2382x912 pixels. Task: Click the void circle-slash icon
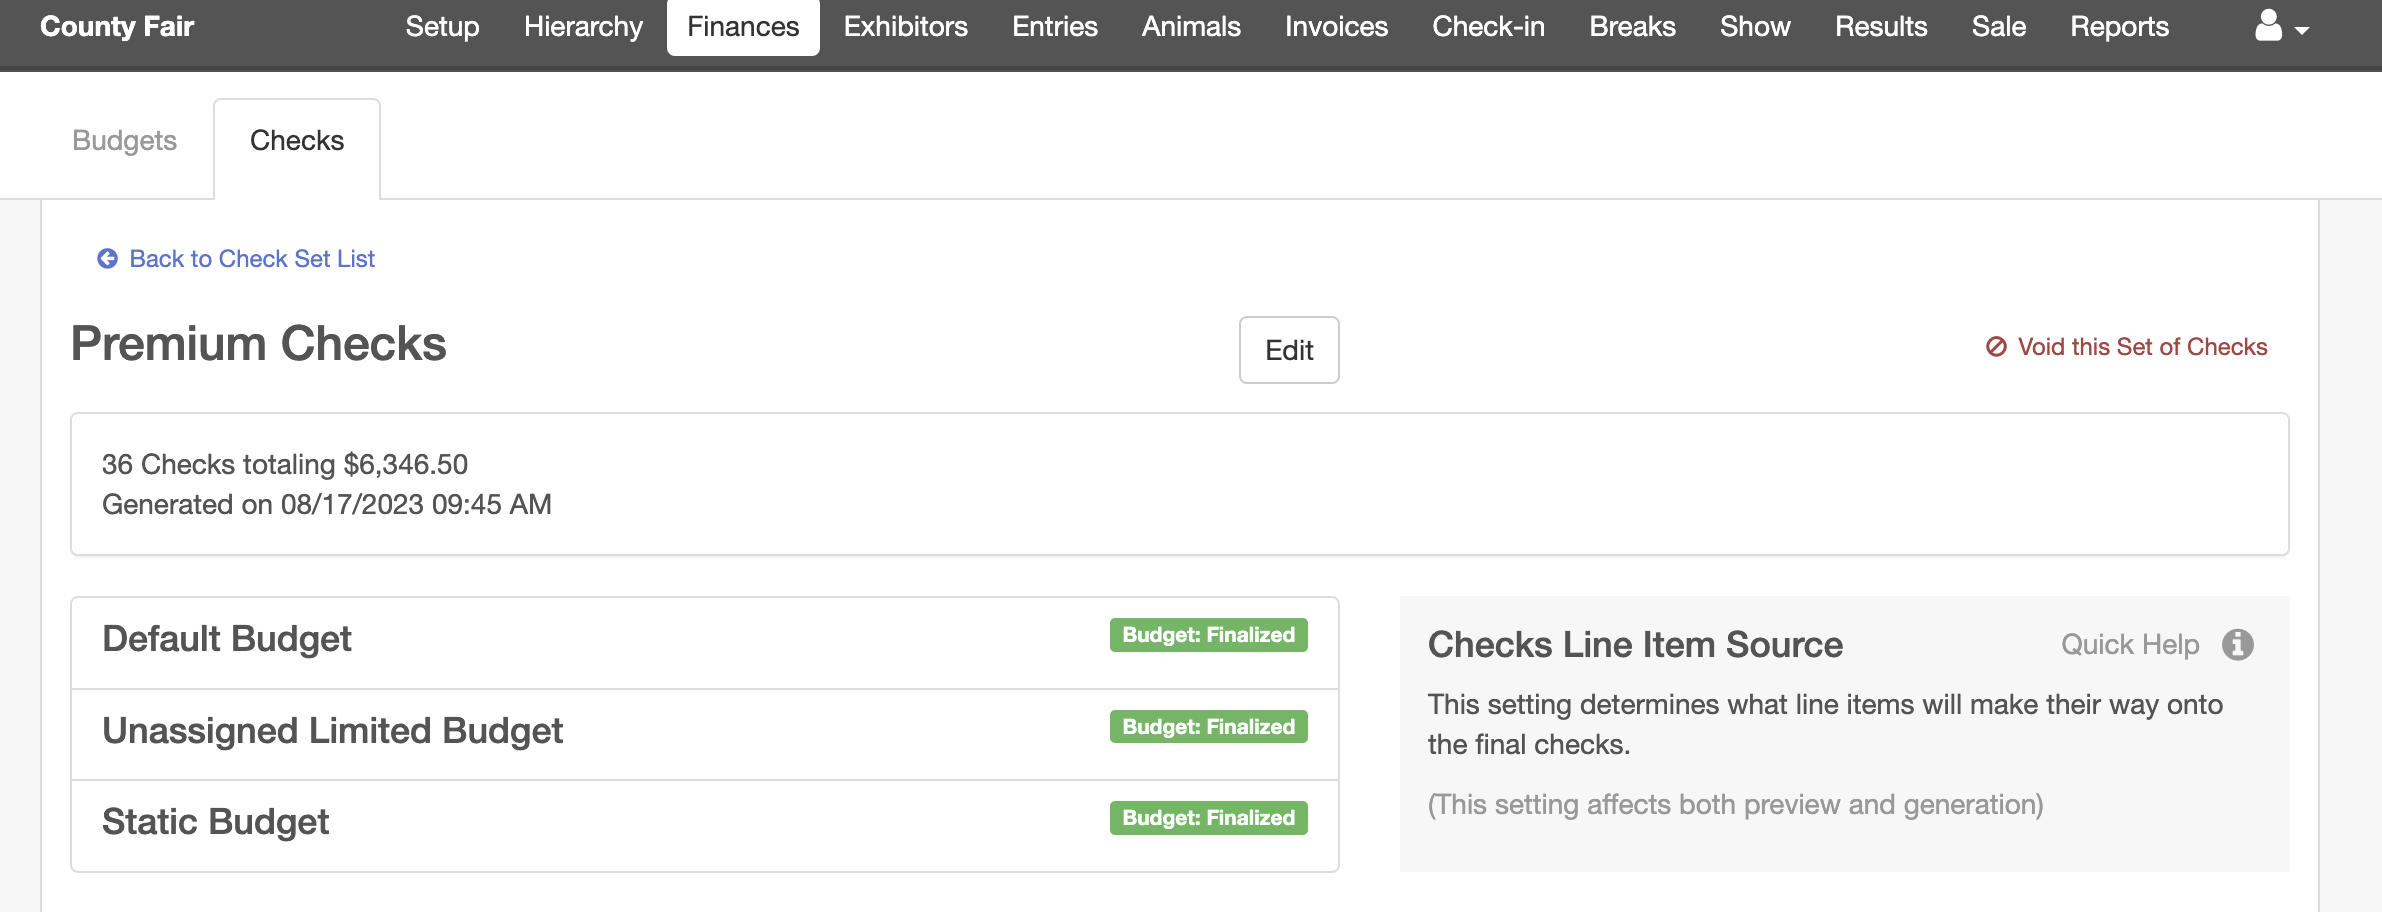pos(1996,347)
